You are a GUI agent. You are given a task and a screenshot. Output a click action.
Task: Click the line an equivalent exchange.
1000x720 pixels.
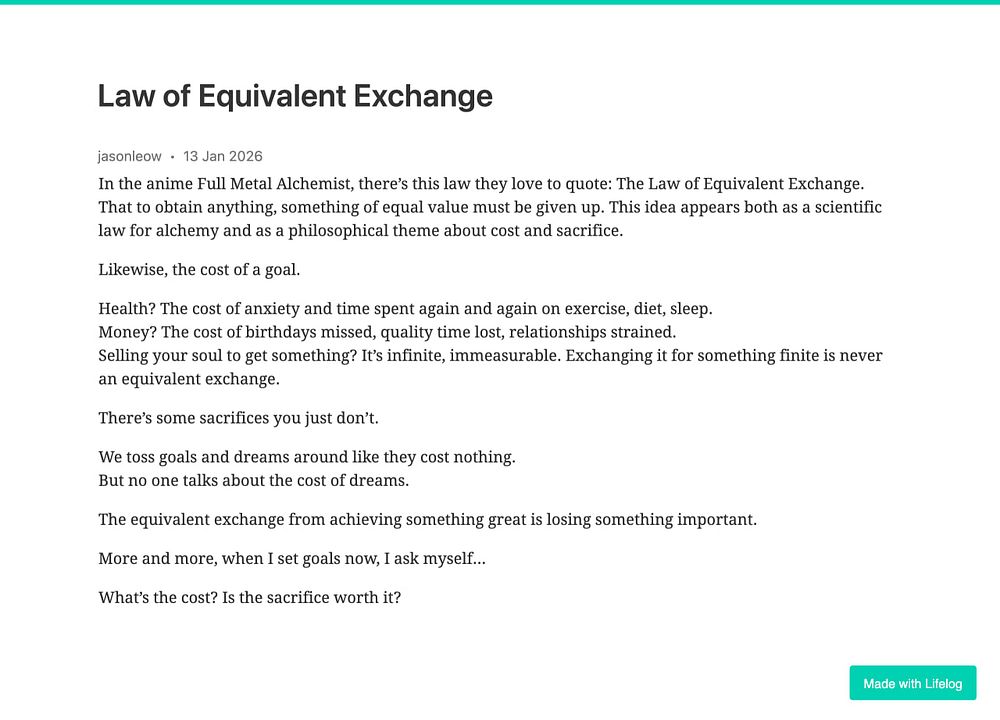point(189,379)
